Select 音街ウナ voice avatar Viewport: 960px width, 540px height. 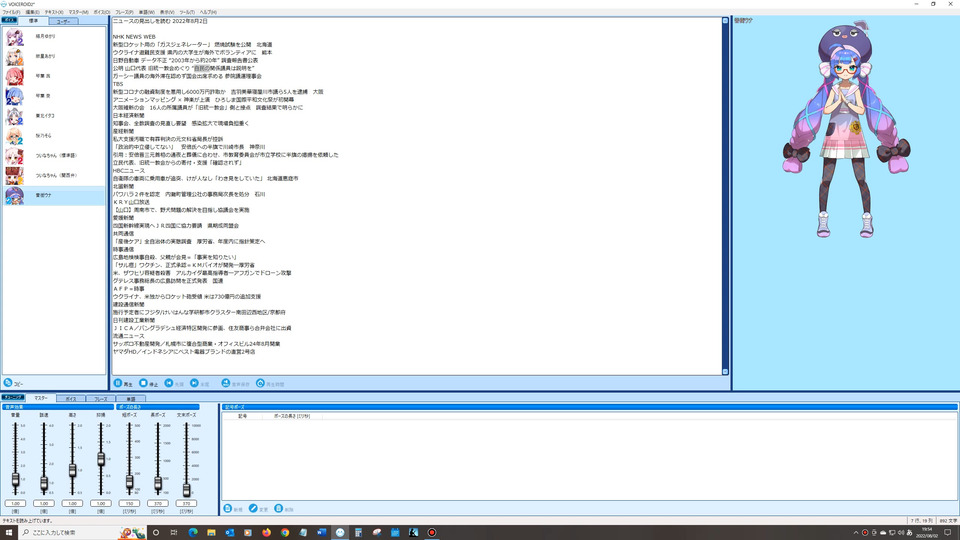(14, 195)
